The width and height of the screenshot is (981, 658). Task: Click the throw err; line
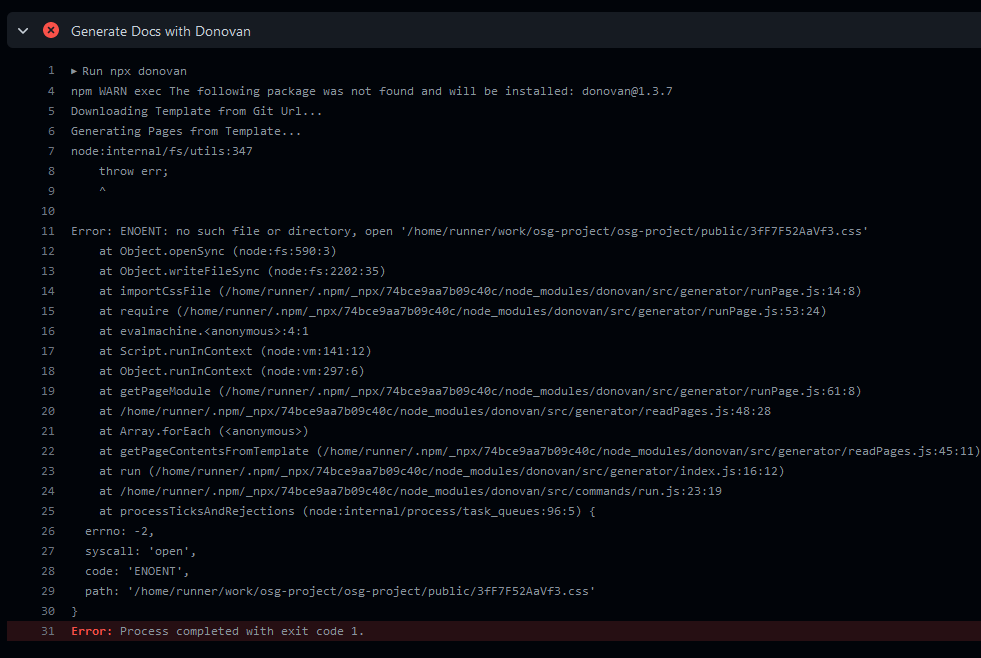(134, 171)
